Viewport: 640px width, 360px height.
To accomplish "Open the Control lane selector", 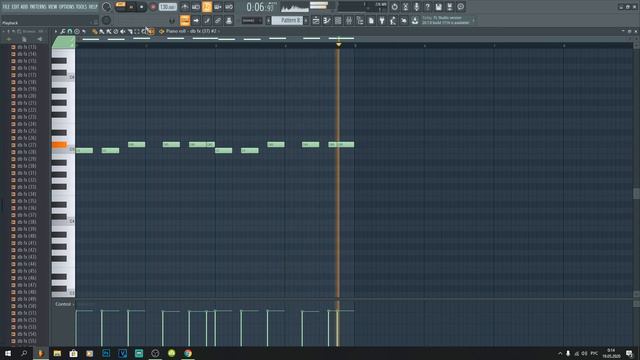I will (x=64, y=304).
